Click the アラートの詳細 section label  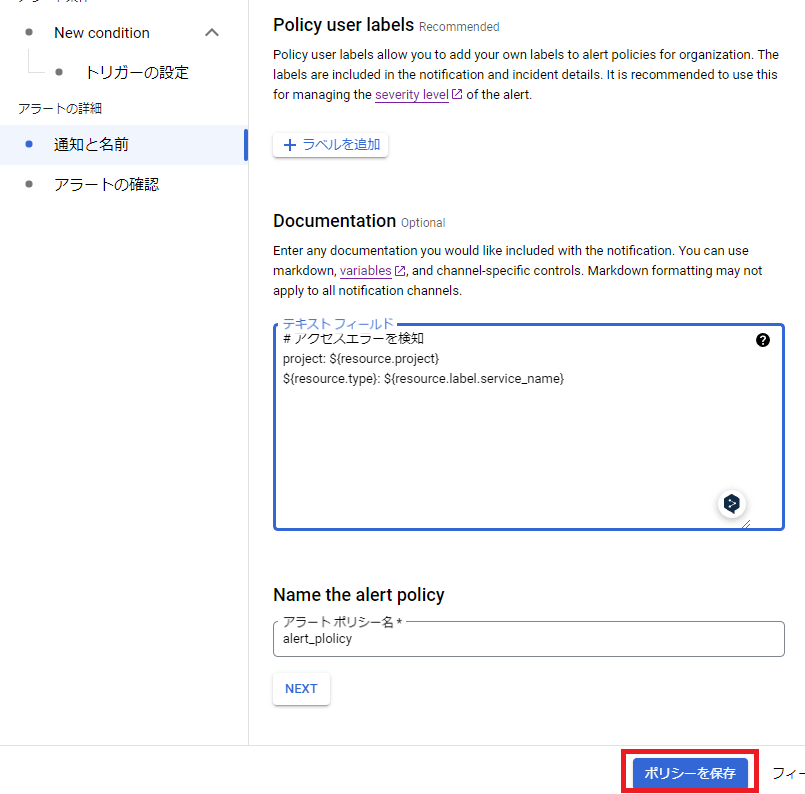[60, 108]
